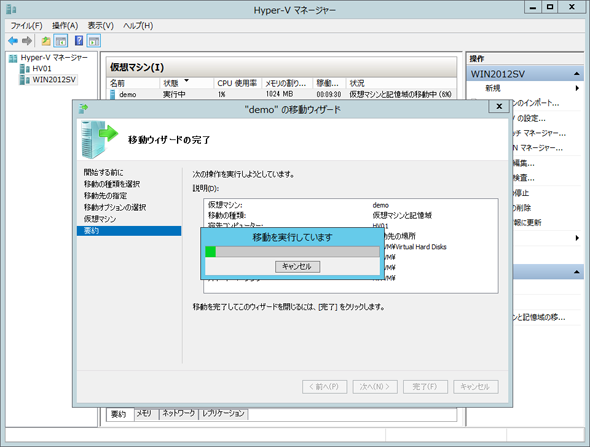Click the description summary text box
The image size is (590, 447).
click(351, 246)
